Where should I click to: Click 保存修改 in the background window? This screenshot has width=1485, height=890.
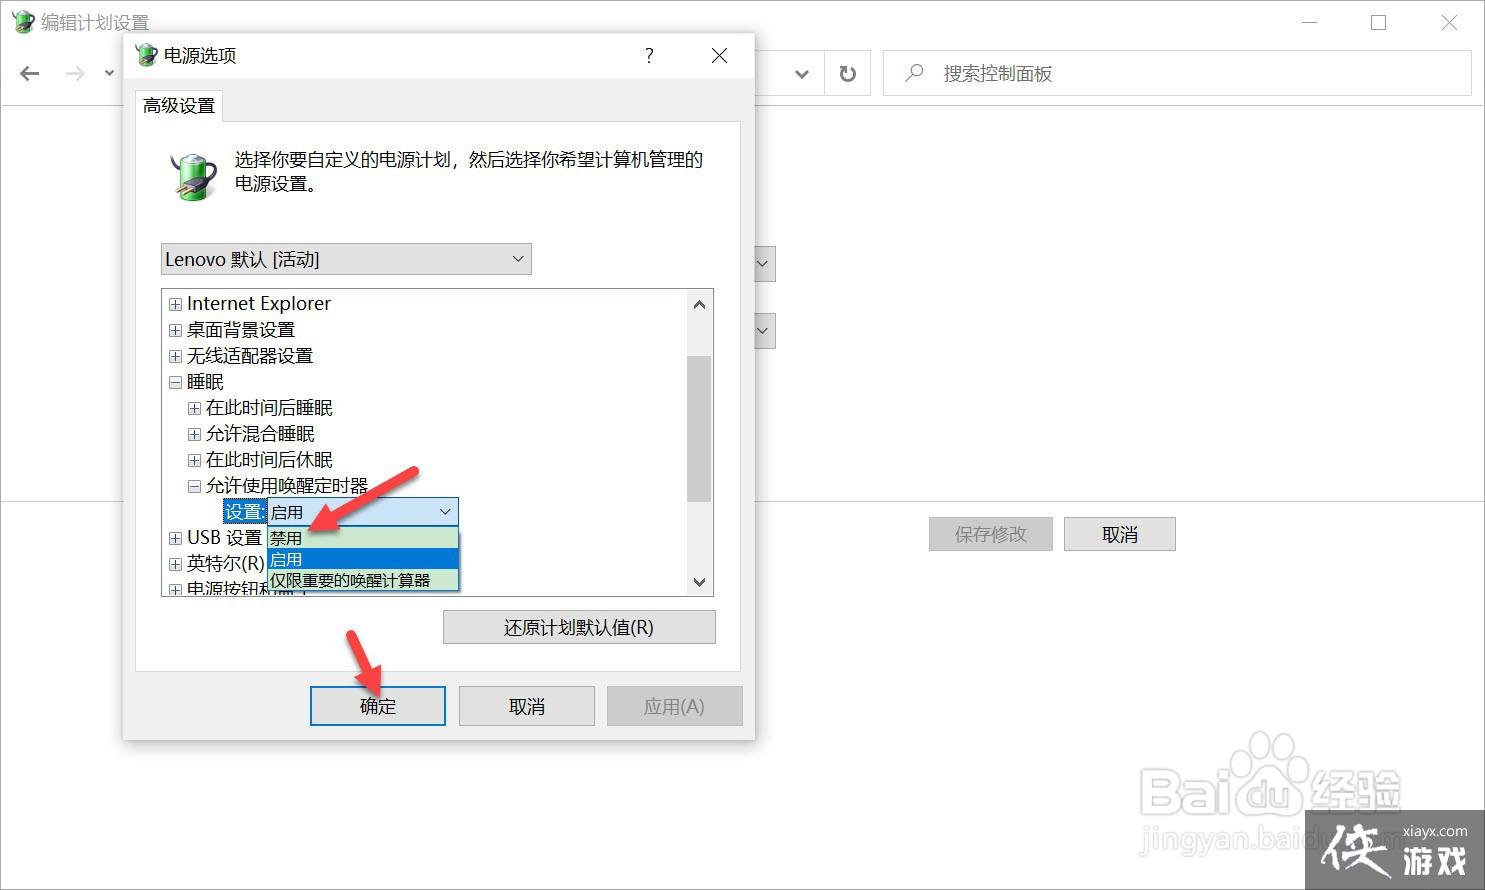[x=991, y=534]
